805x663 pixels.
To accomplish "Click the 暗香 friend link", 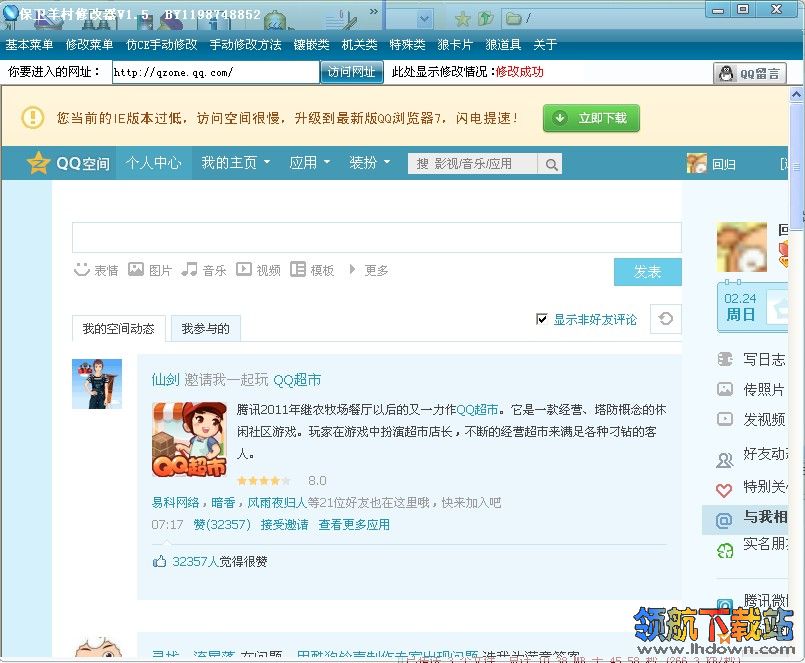I will point(223,502).
